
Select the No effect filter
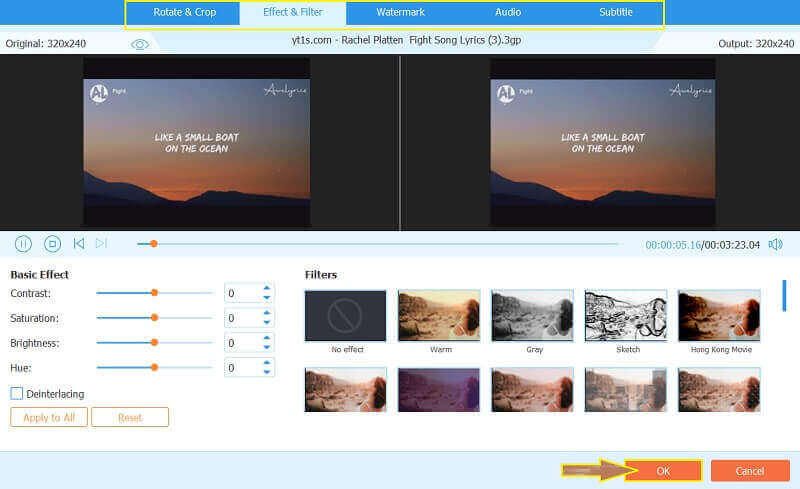tap(345, 315)
